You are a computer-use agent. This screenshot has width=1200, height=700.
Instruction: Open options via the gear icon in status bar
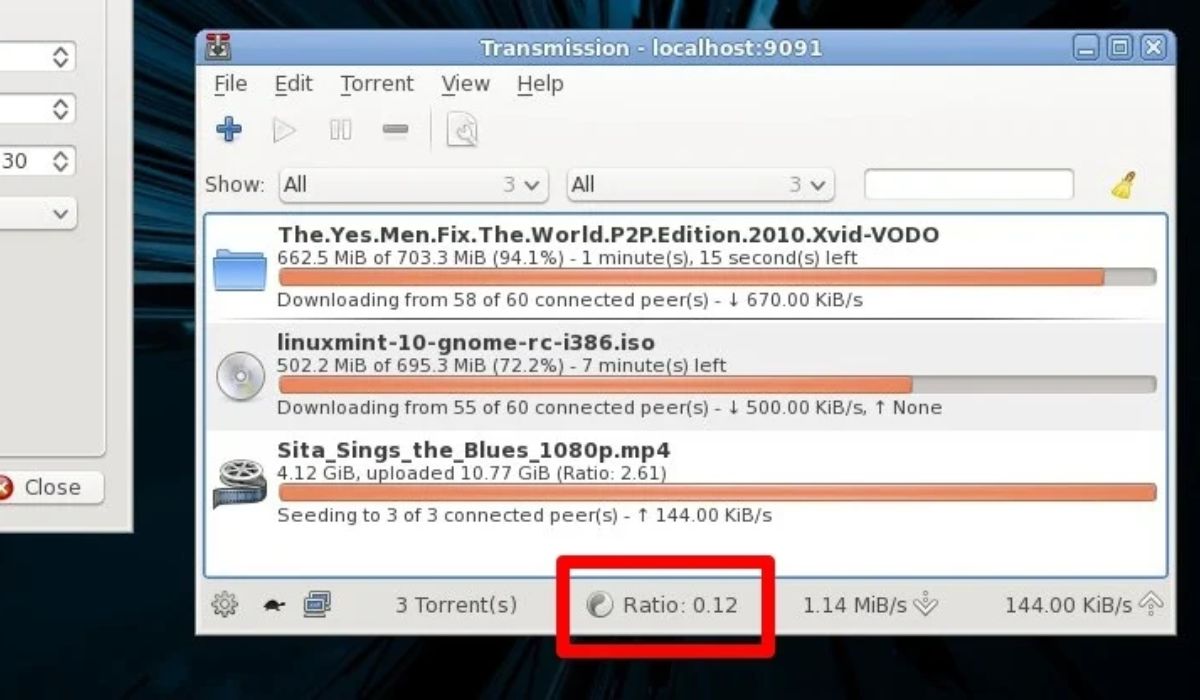225,604
